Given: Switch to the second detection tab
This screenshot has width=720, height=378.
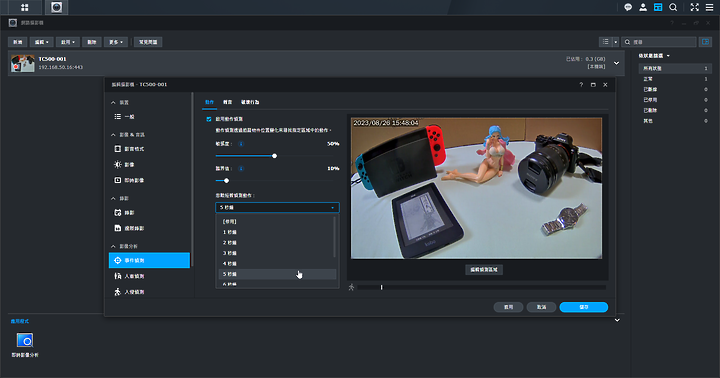Looking at the screenshot, I should pyautogui.click(x=228, y=102).
